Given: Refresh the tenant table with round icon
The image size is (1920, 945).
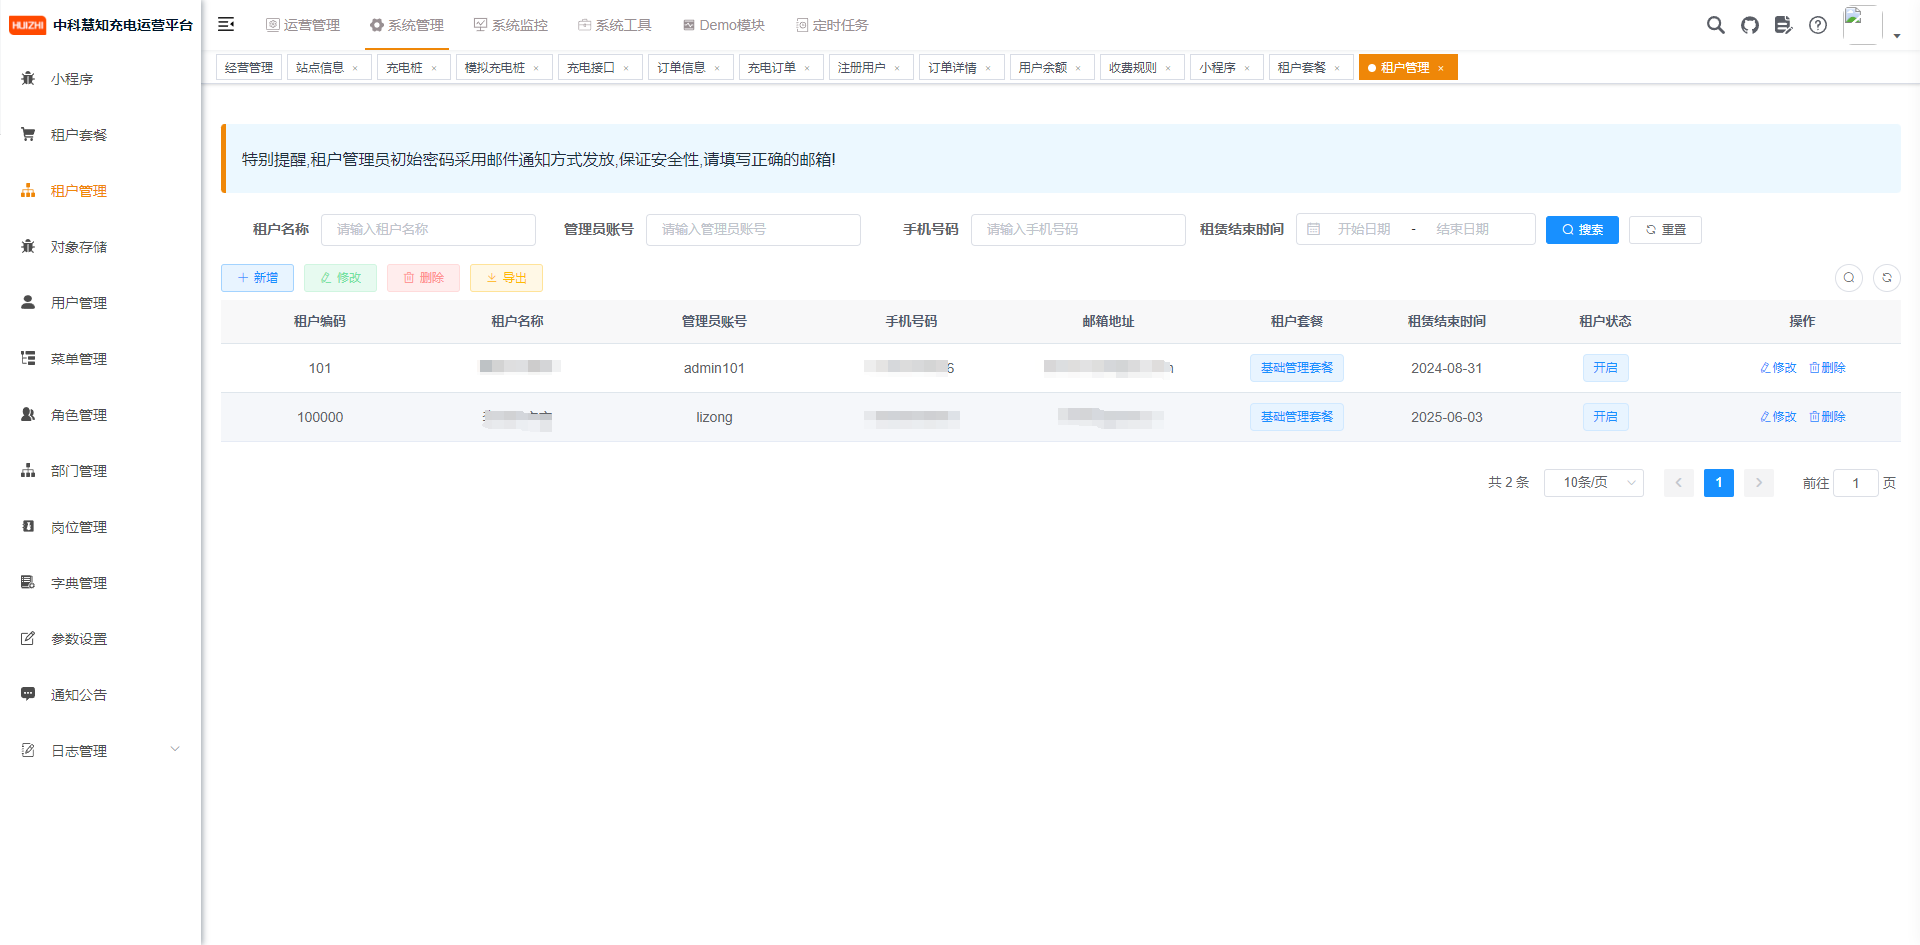Looking at the screenshot, I should [x=1887, y=278].
